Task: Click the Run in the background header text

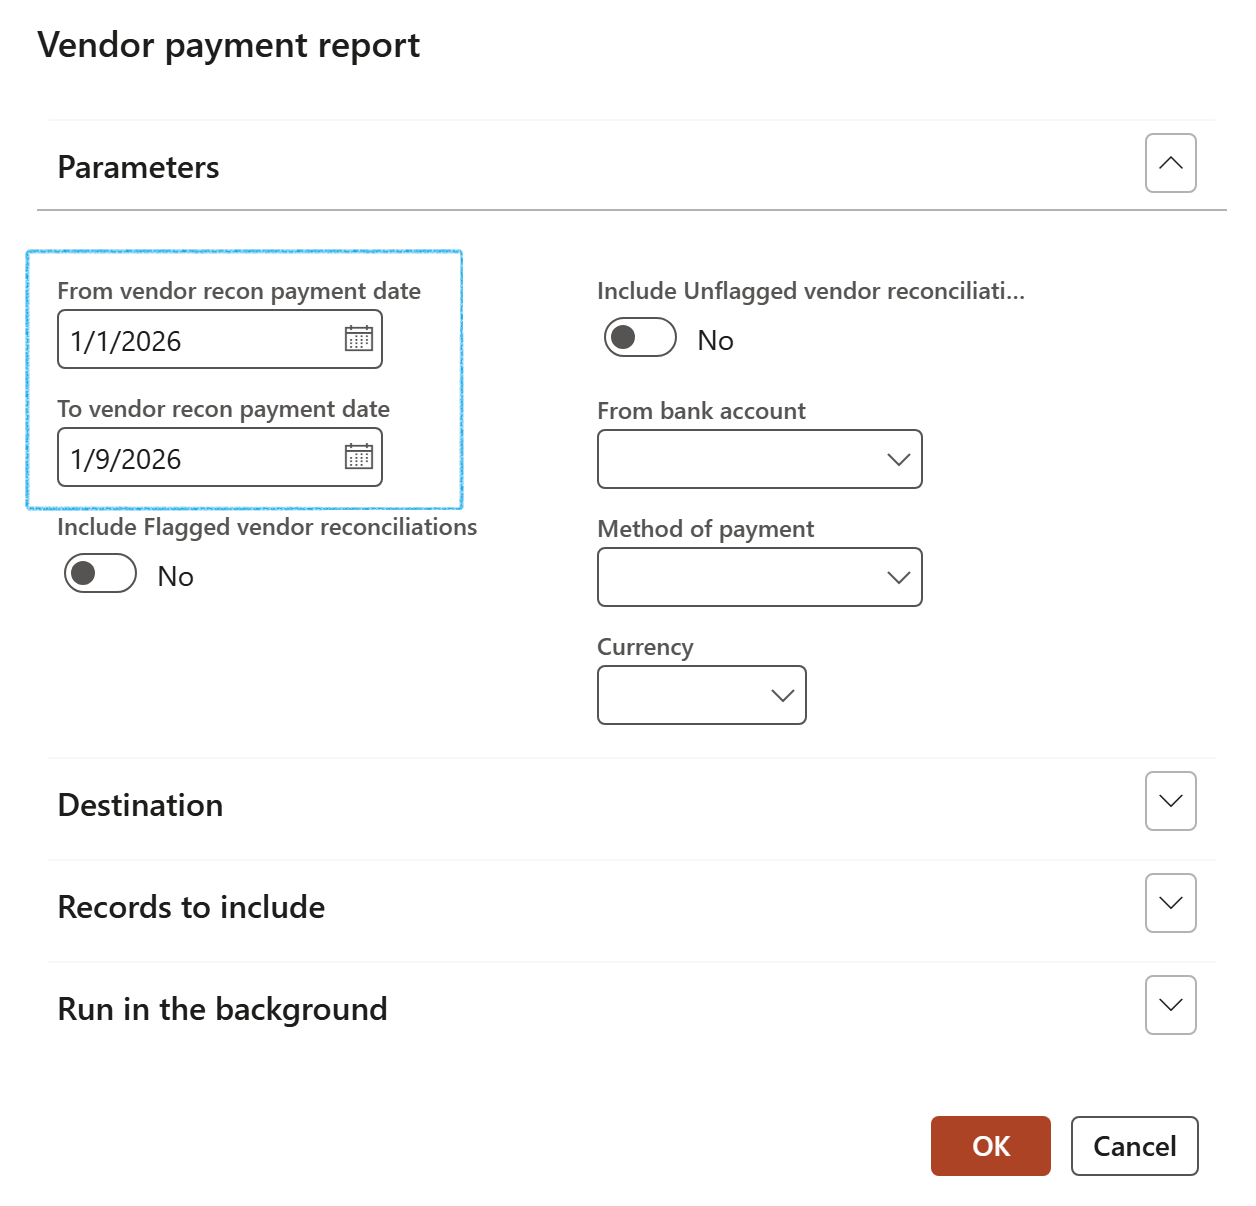Action: point(223,1009)
